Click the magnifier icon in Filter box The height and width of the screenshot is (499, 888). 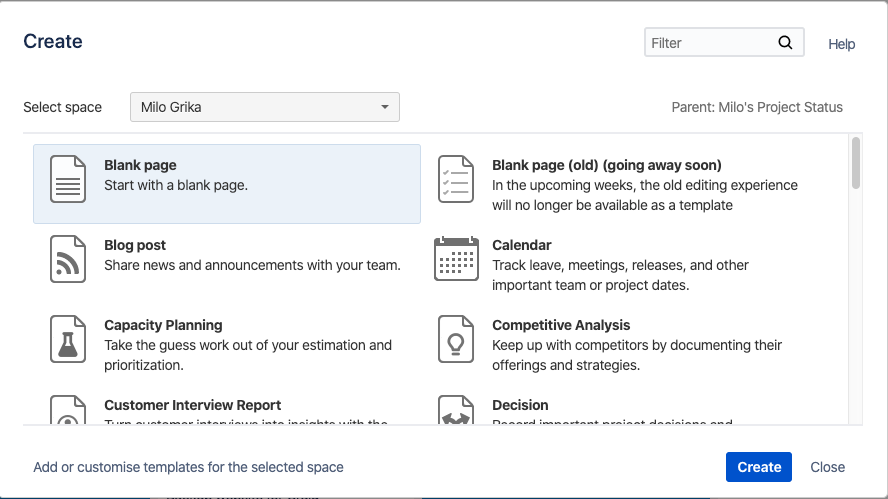point(785,43)
